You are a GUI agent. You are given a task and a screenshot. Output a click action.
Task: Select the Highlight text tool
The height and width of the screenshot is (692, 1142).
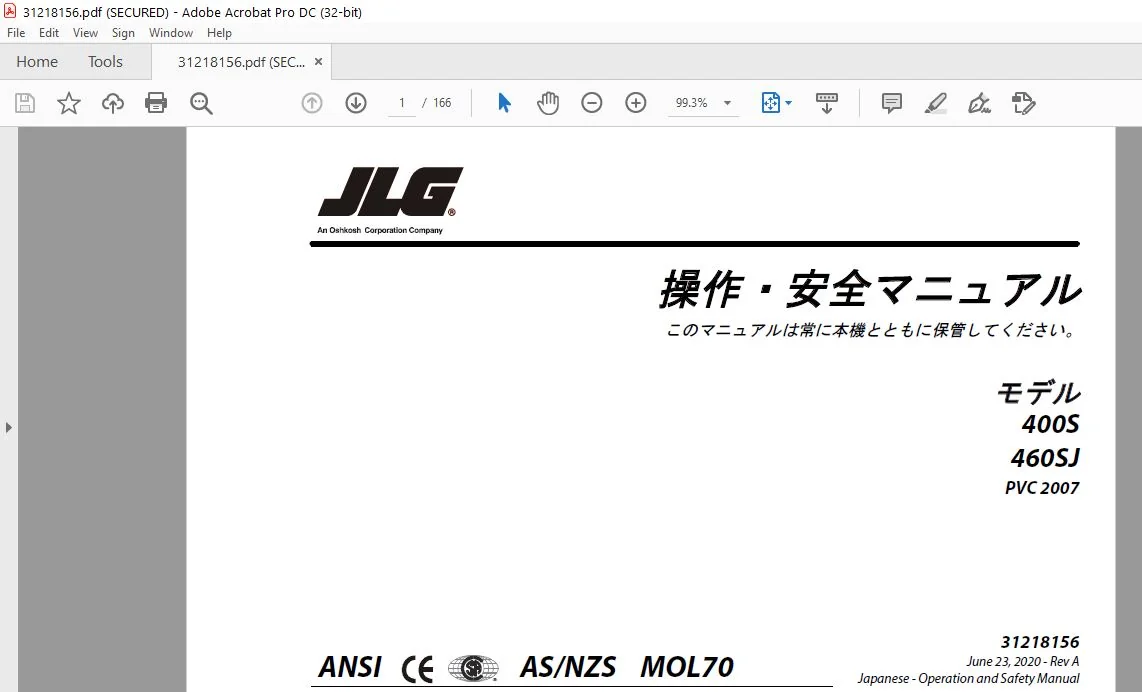coord(936,103)
